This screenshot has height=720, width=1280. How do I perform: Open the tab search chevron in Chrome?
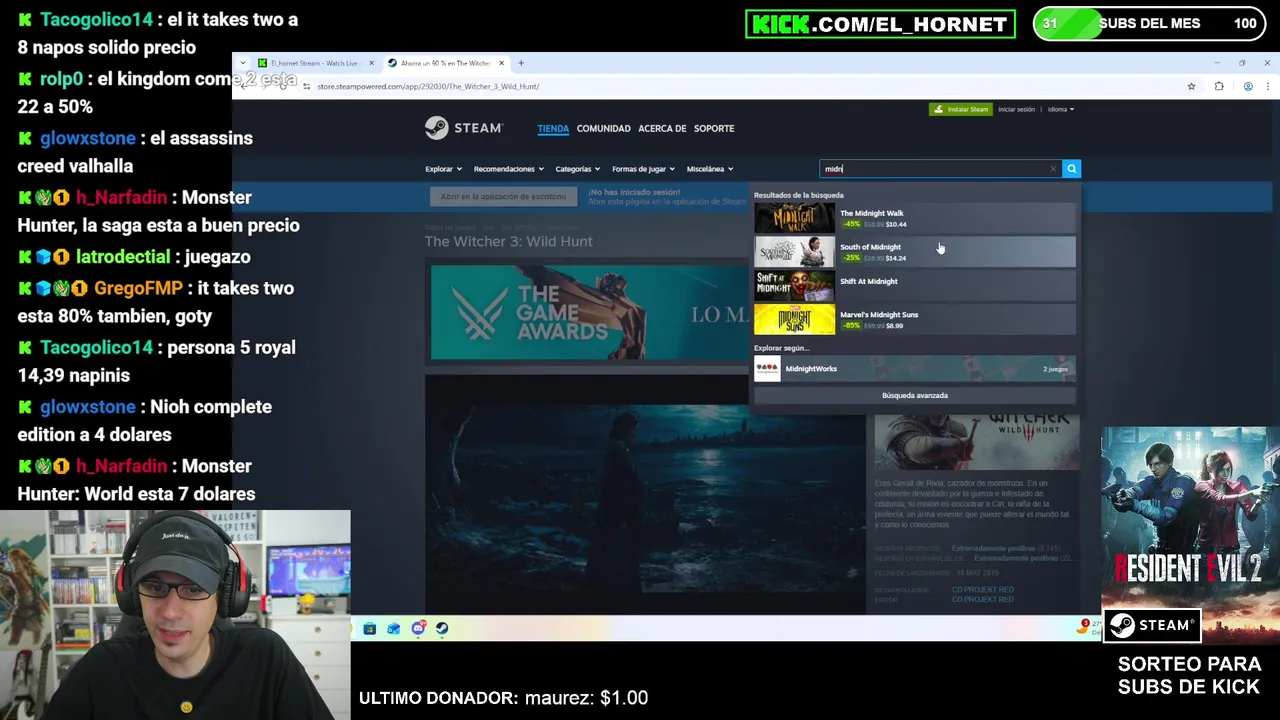click(242, 63)
